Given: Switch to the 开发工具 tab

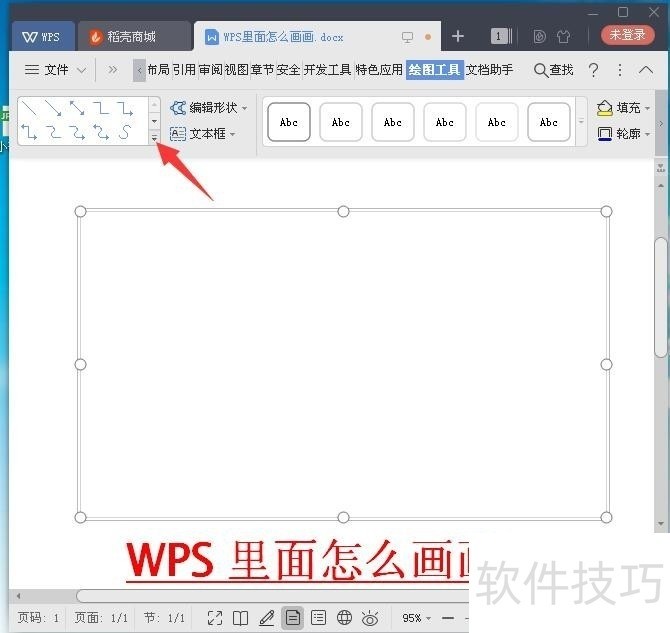Looking at the screenshot, I should [327, 70].
